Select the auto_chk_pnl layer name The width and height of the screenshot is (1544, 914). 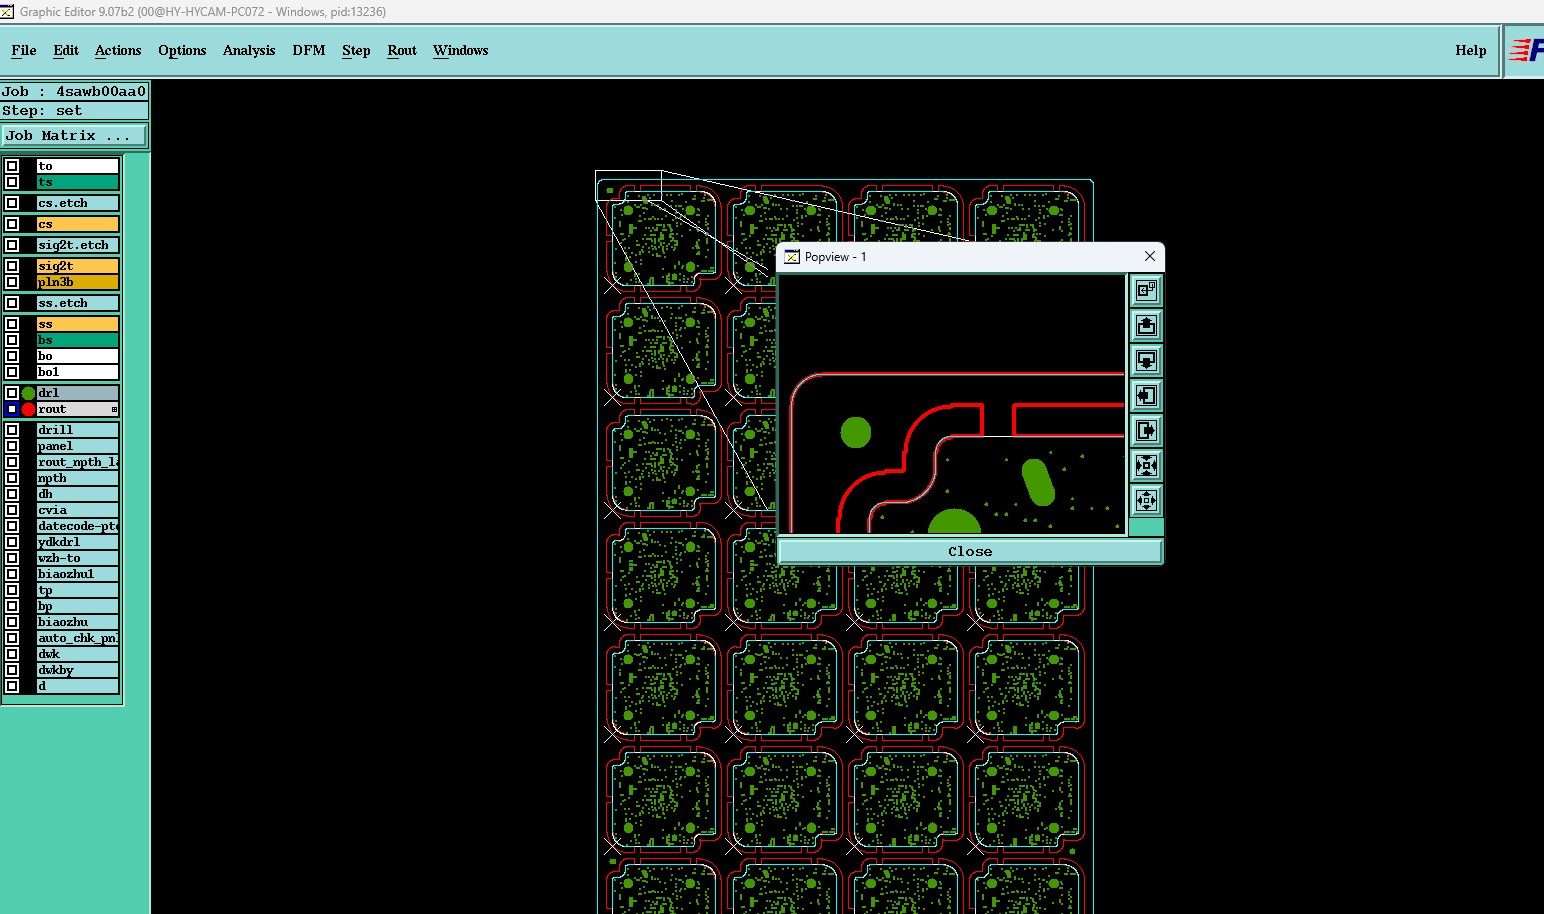78,638
